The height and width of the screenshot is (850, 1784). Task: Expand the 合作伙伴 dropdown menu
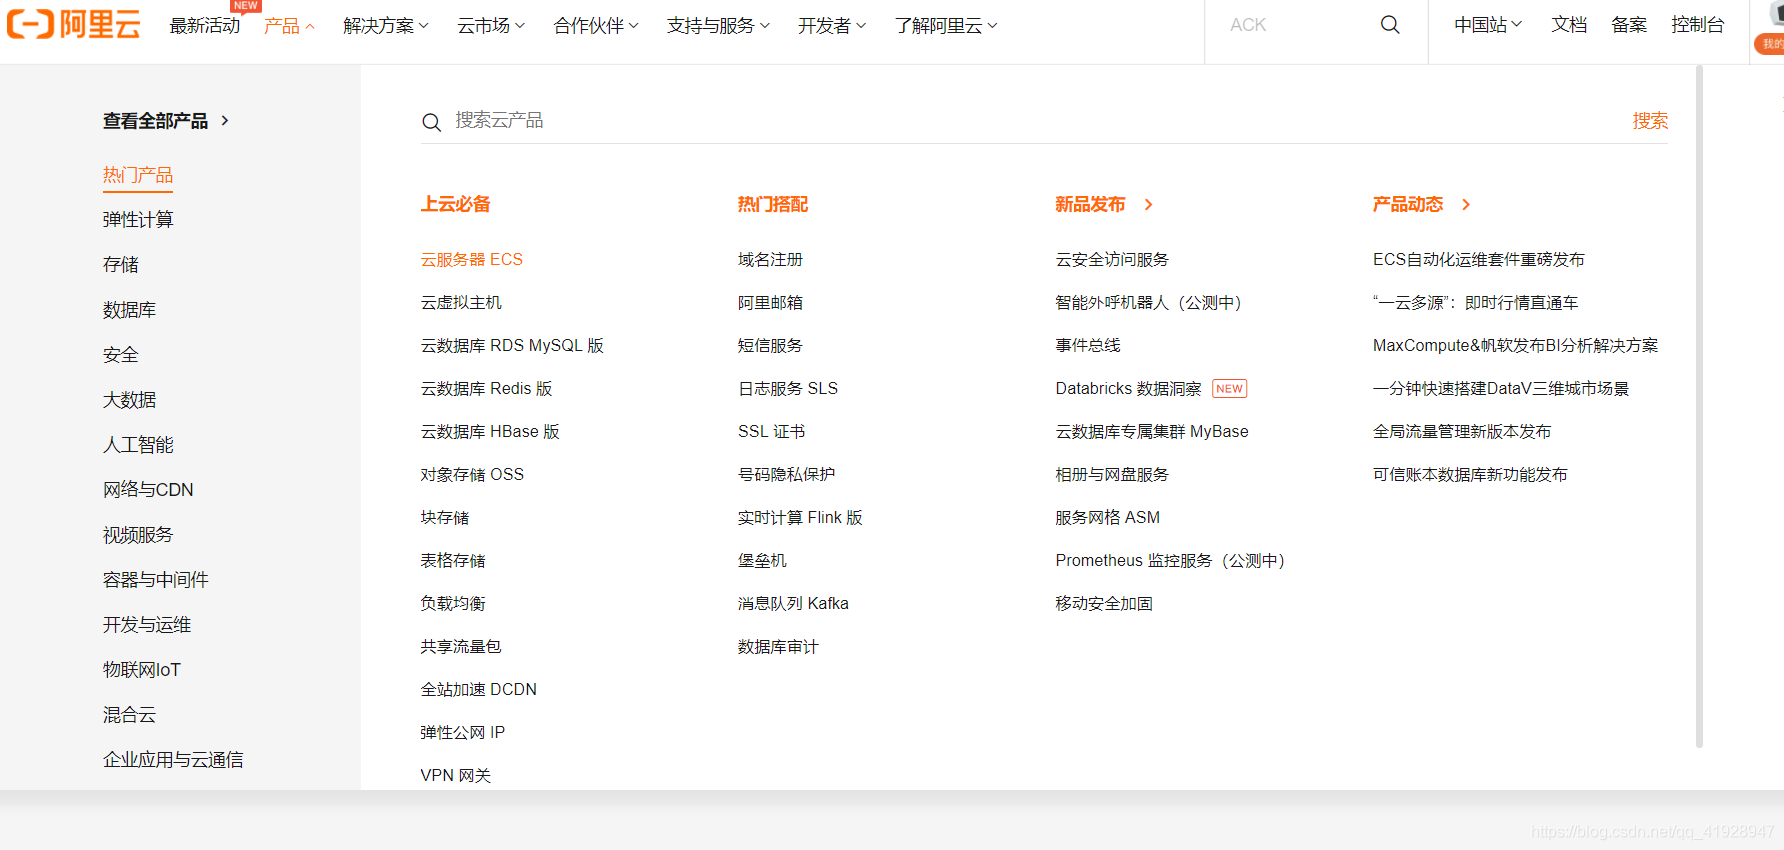coord(596,26)
